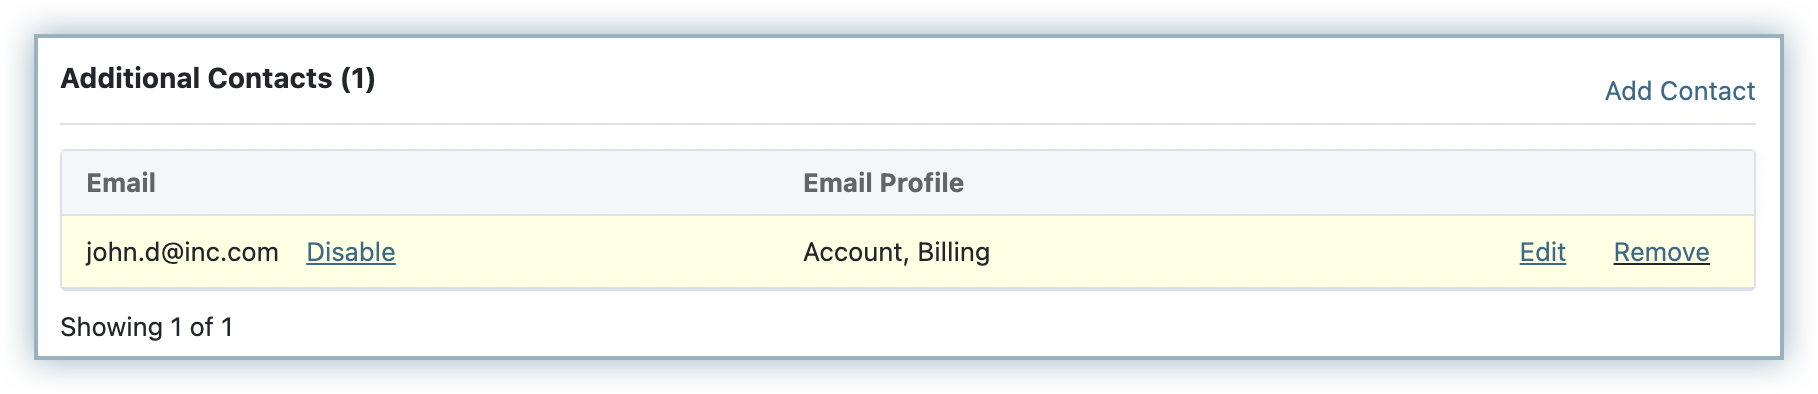Remove the john.d@inc.com contact

(x=1661, y=252)
